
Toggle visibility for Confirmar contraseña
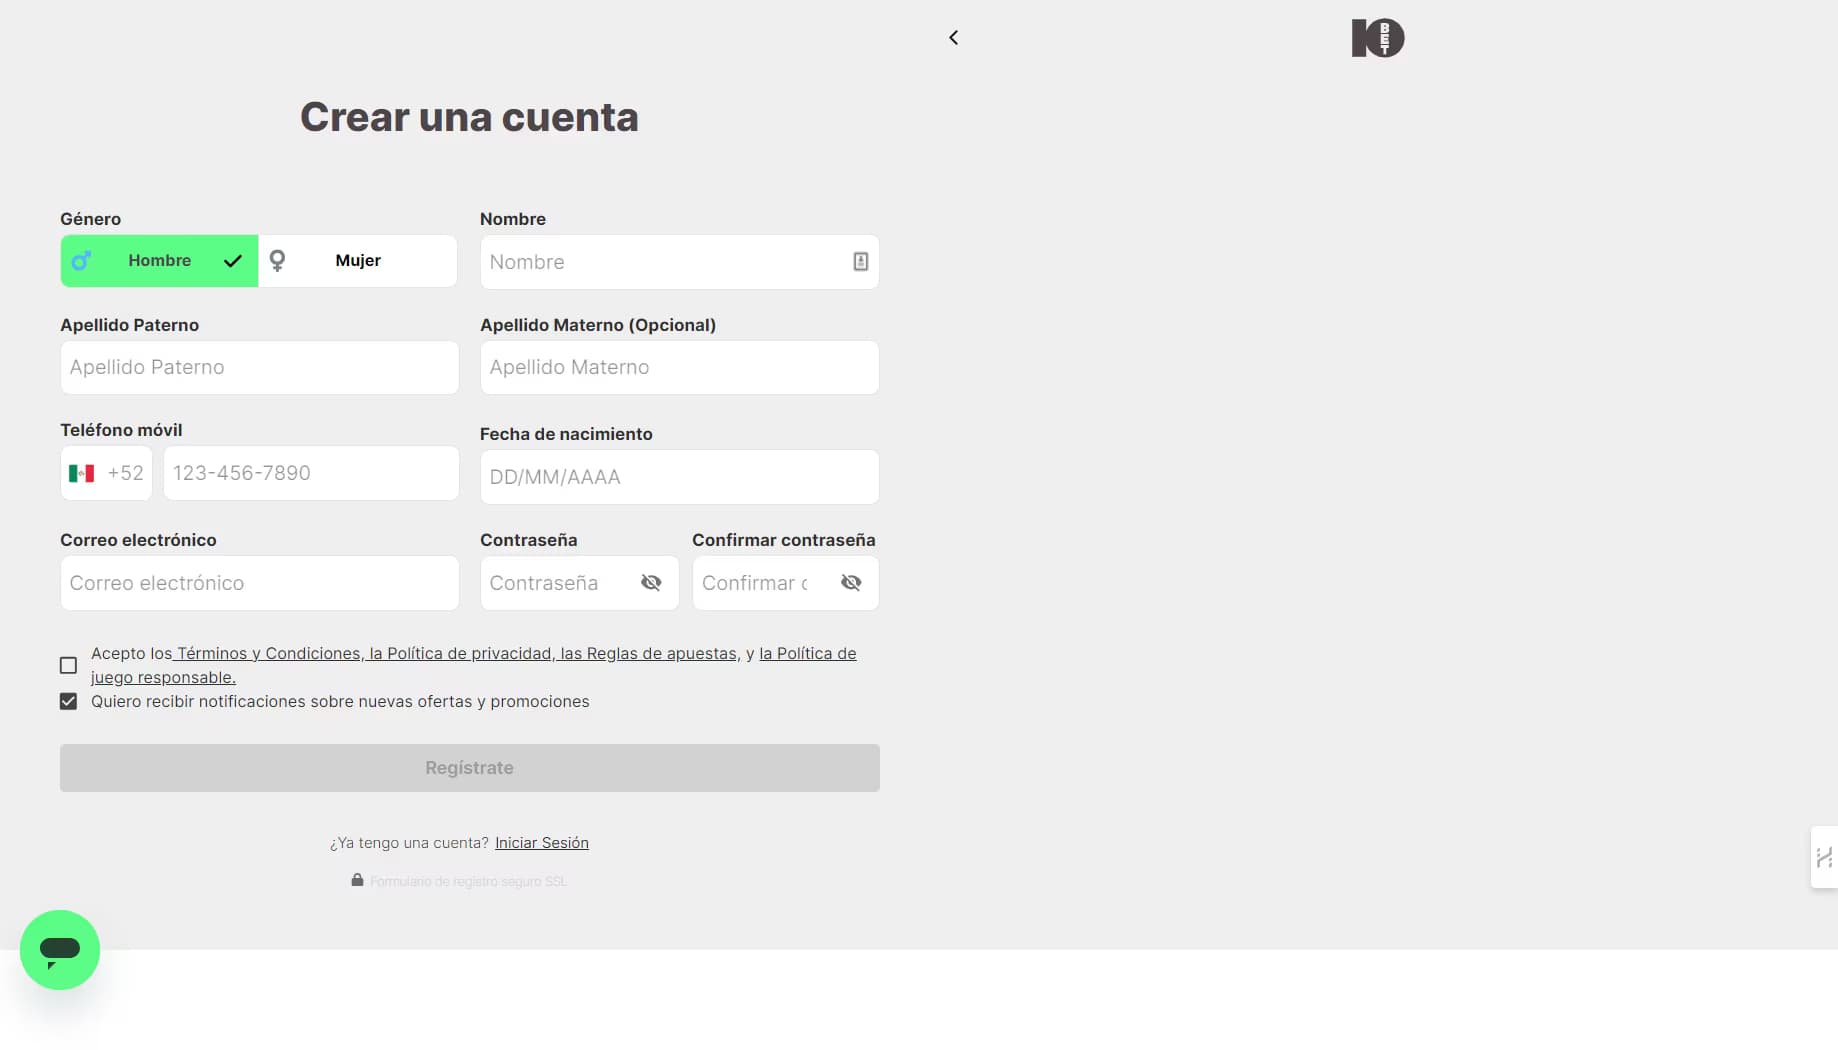pyautogui.click(x=851, y=582)
